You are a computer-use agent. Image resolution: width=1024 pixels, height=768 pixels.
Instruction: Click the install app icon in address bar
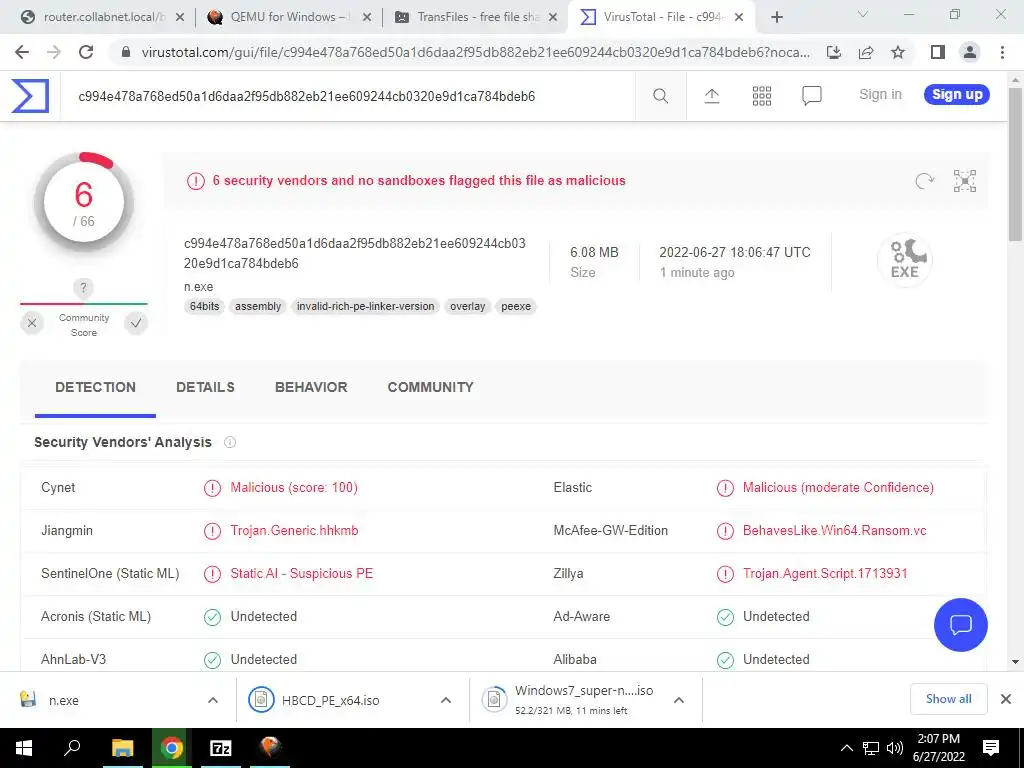tap(834, 52)
